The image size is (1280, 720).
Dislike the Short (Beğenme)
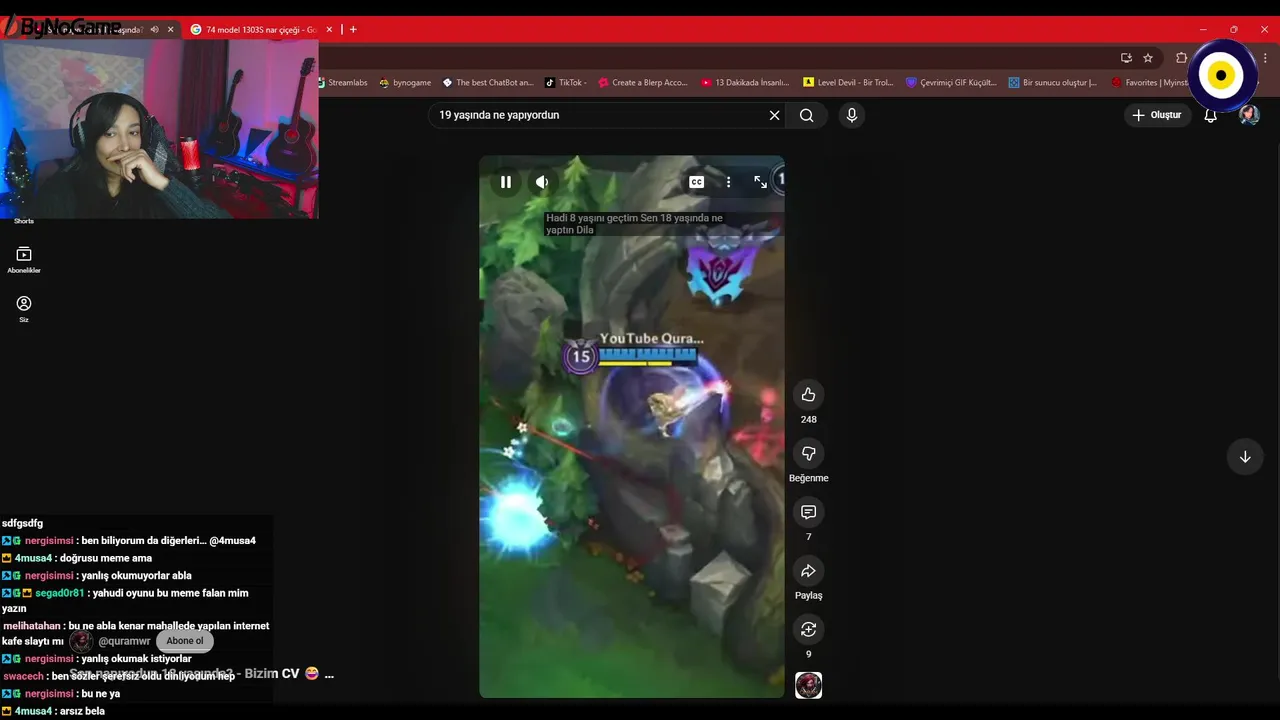tap(808, 454)
